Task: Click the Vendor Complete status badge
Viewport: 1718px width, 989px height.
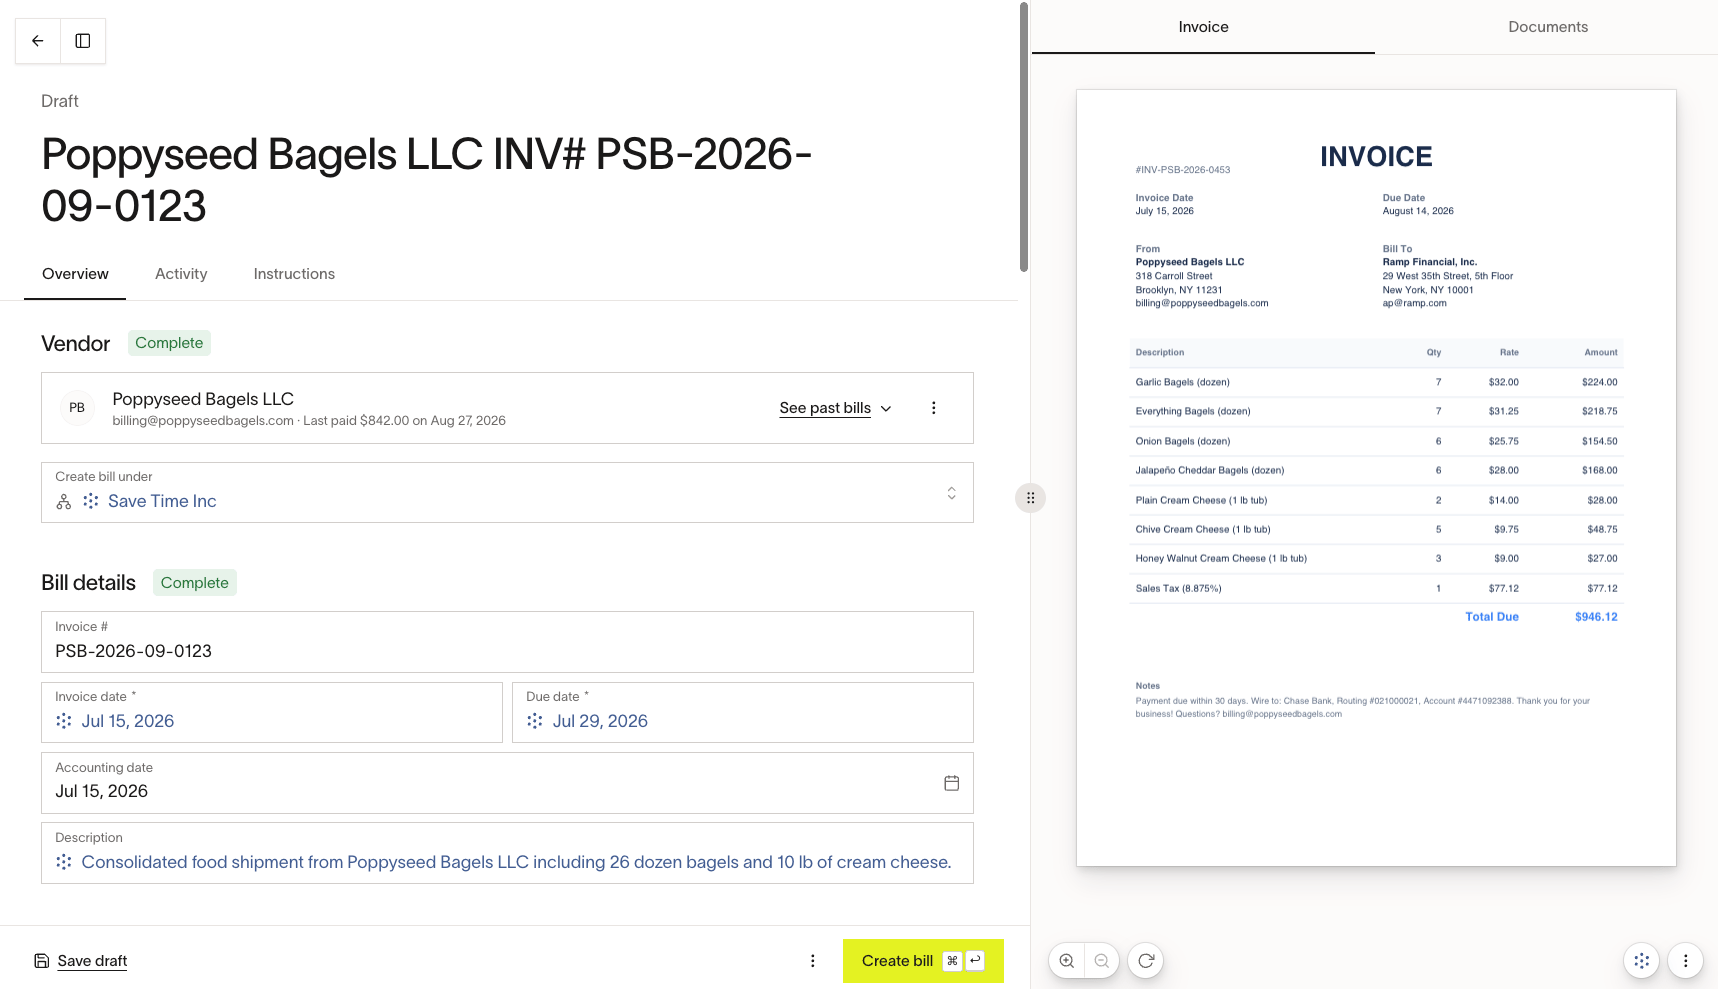Action: click(169, 343)
